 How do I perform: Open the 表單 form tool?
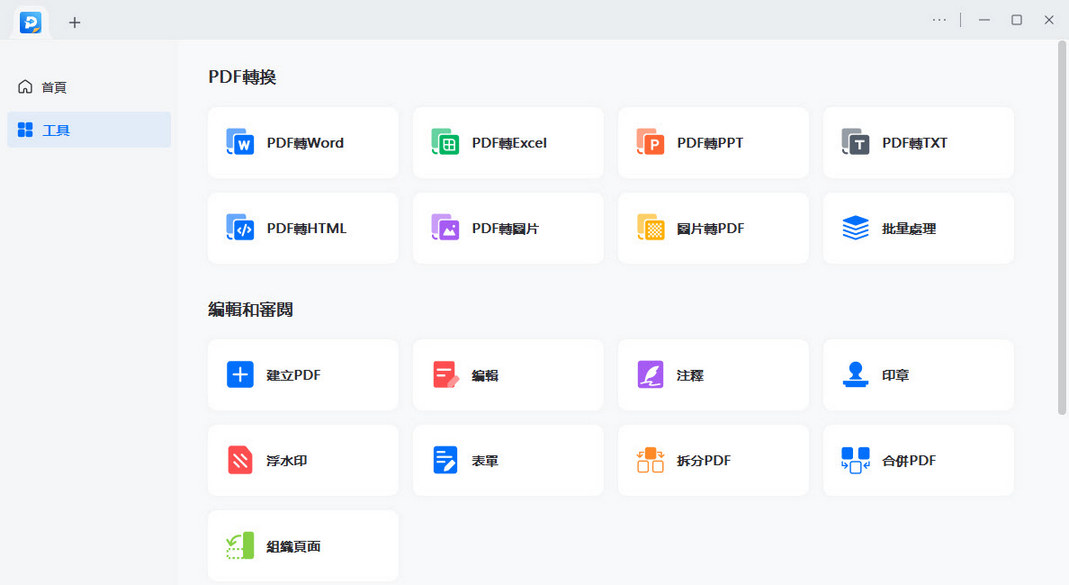(507, 461)
